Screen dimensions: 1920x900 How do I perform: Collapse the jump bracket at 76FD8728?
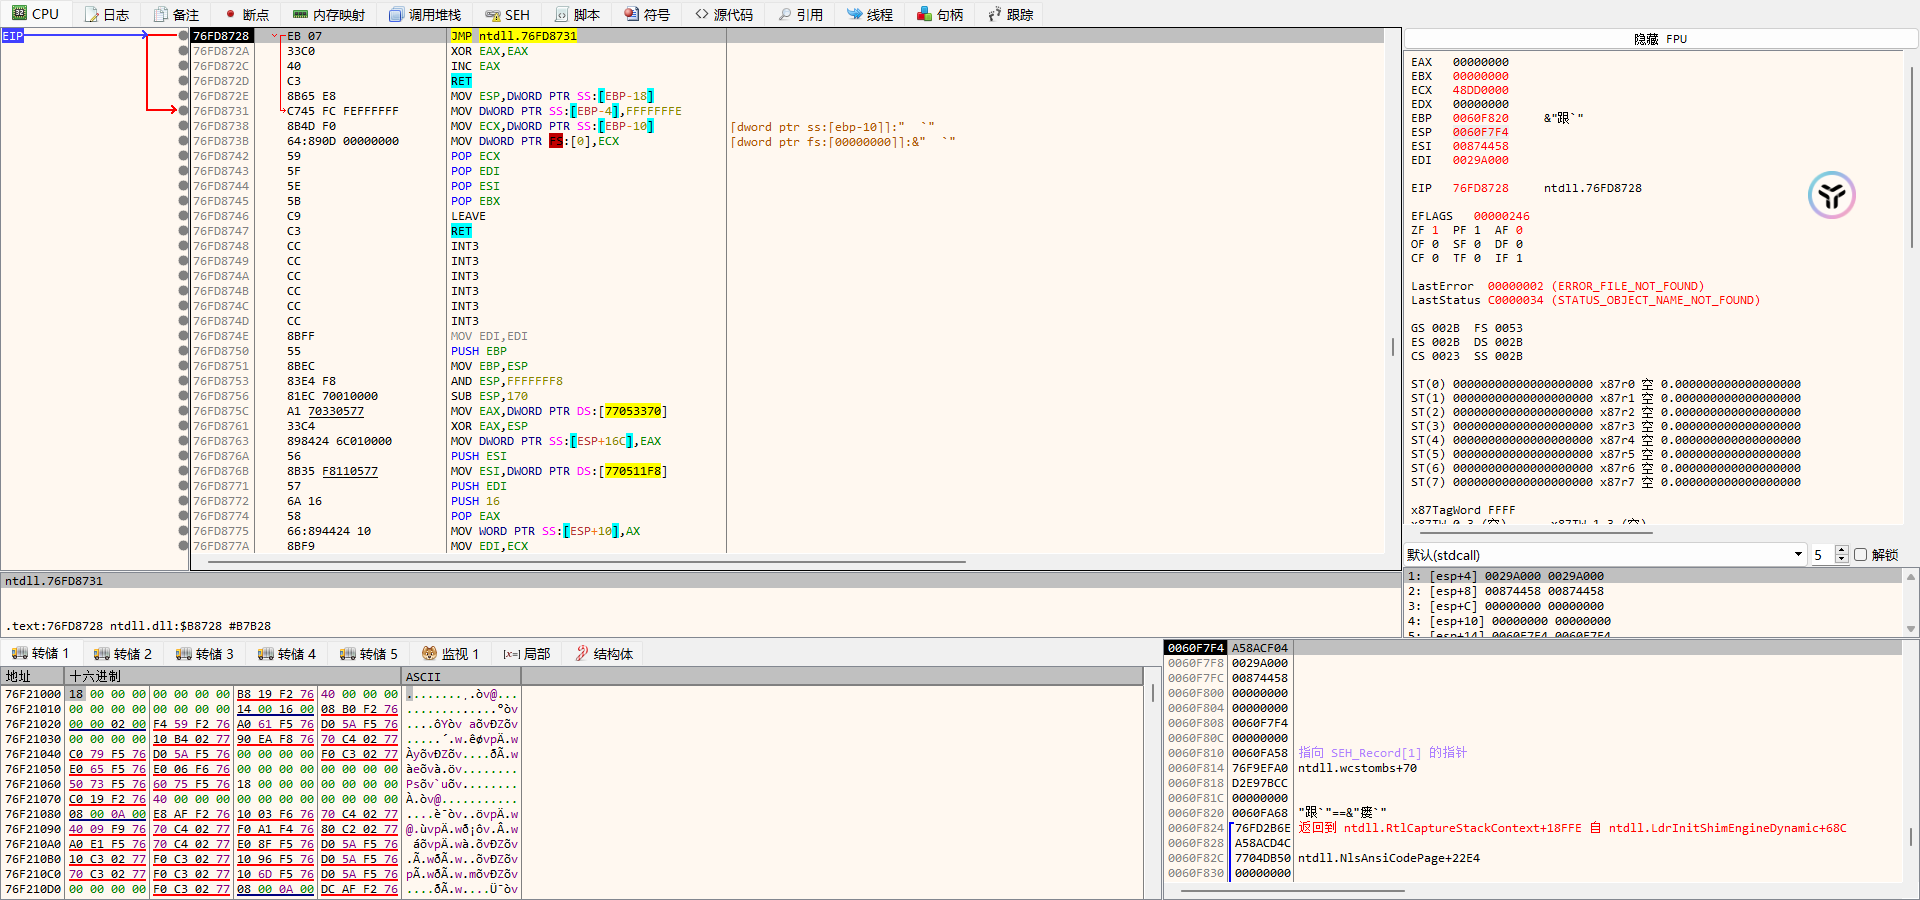pos(275,36)
